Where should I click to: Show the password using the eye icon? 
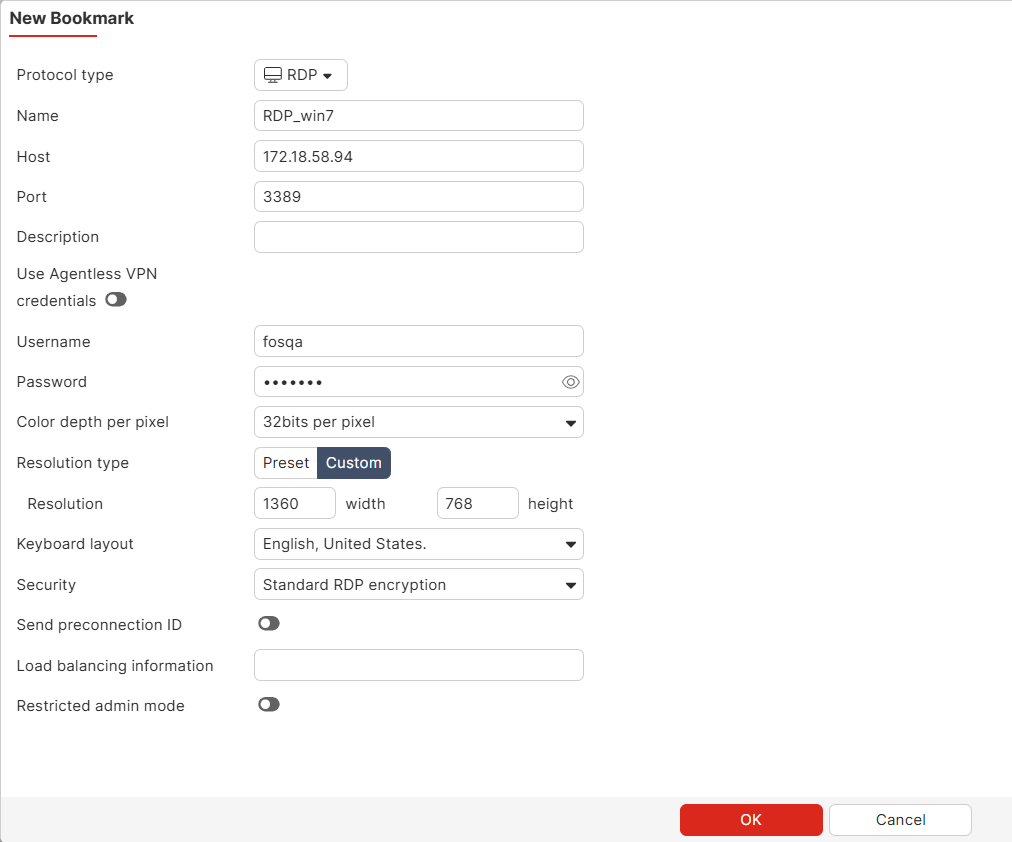tap(570, 382)
